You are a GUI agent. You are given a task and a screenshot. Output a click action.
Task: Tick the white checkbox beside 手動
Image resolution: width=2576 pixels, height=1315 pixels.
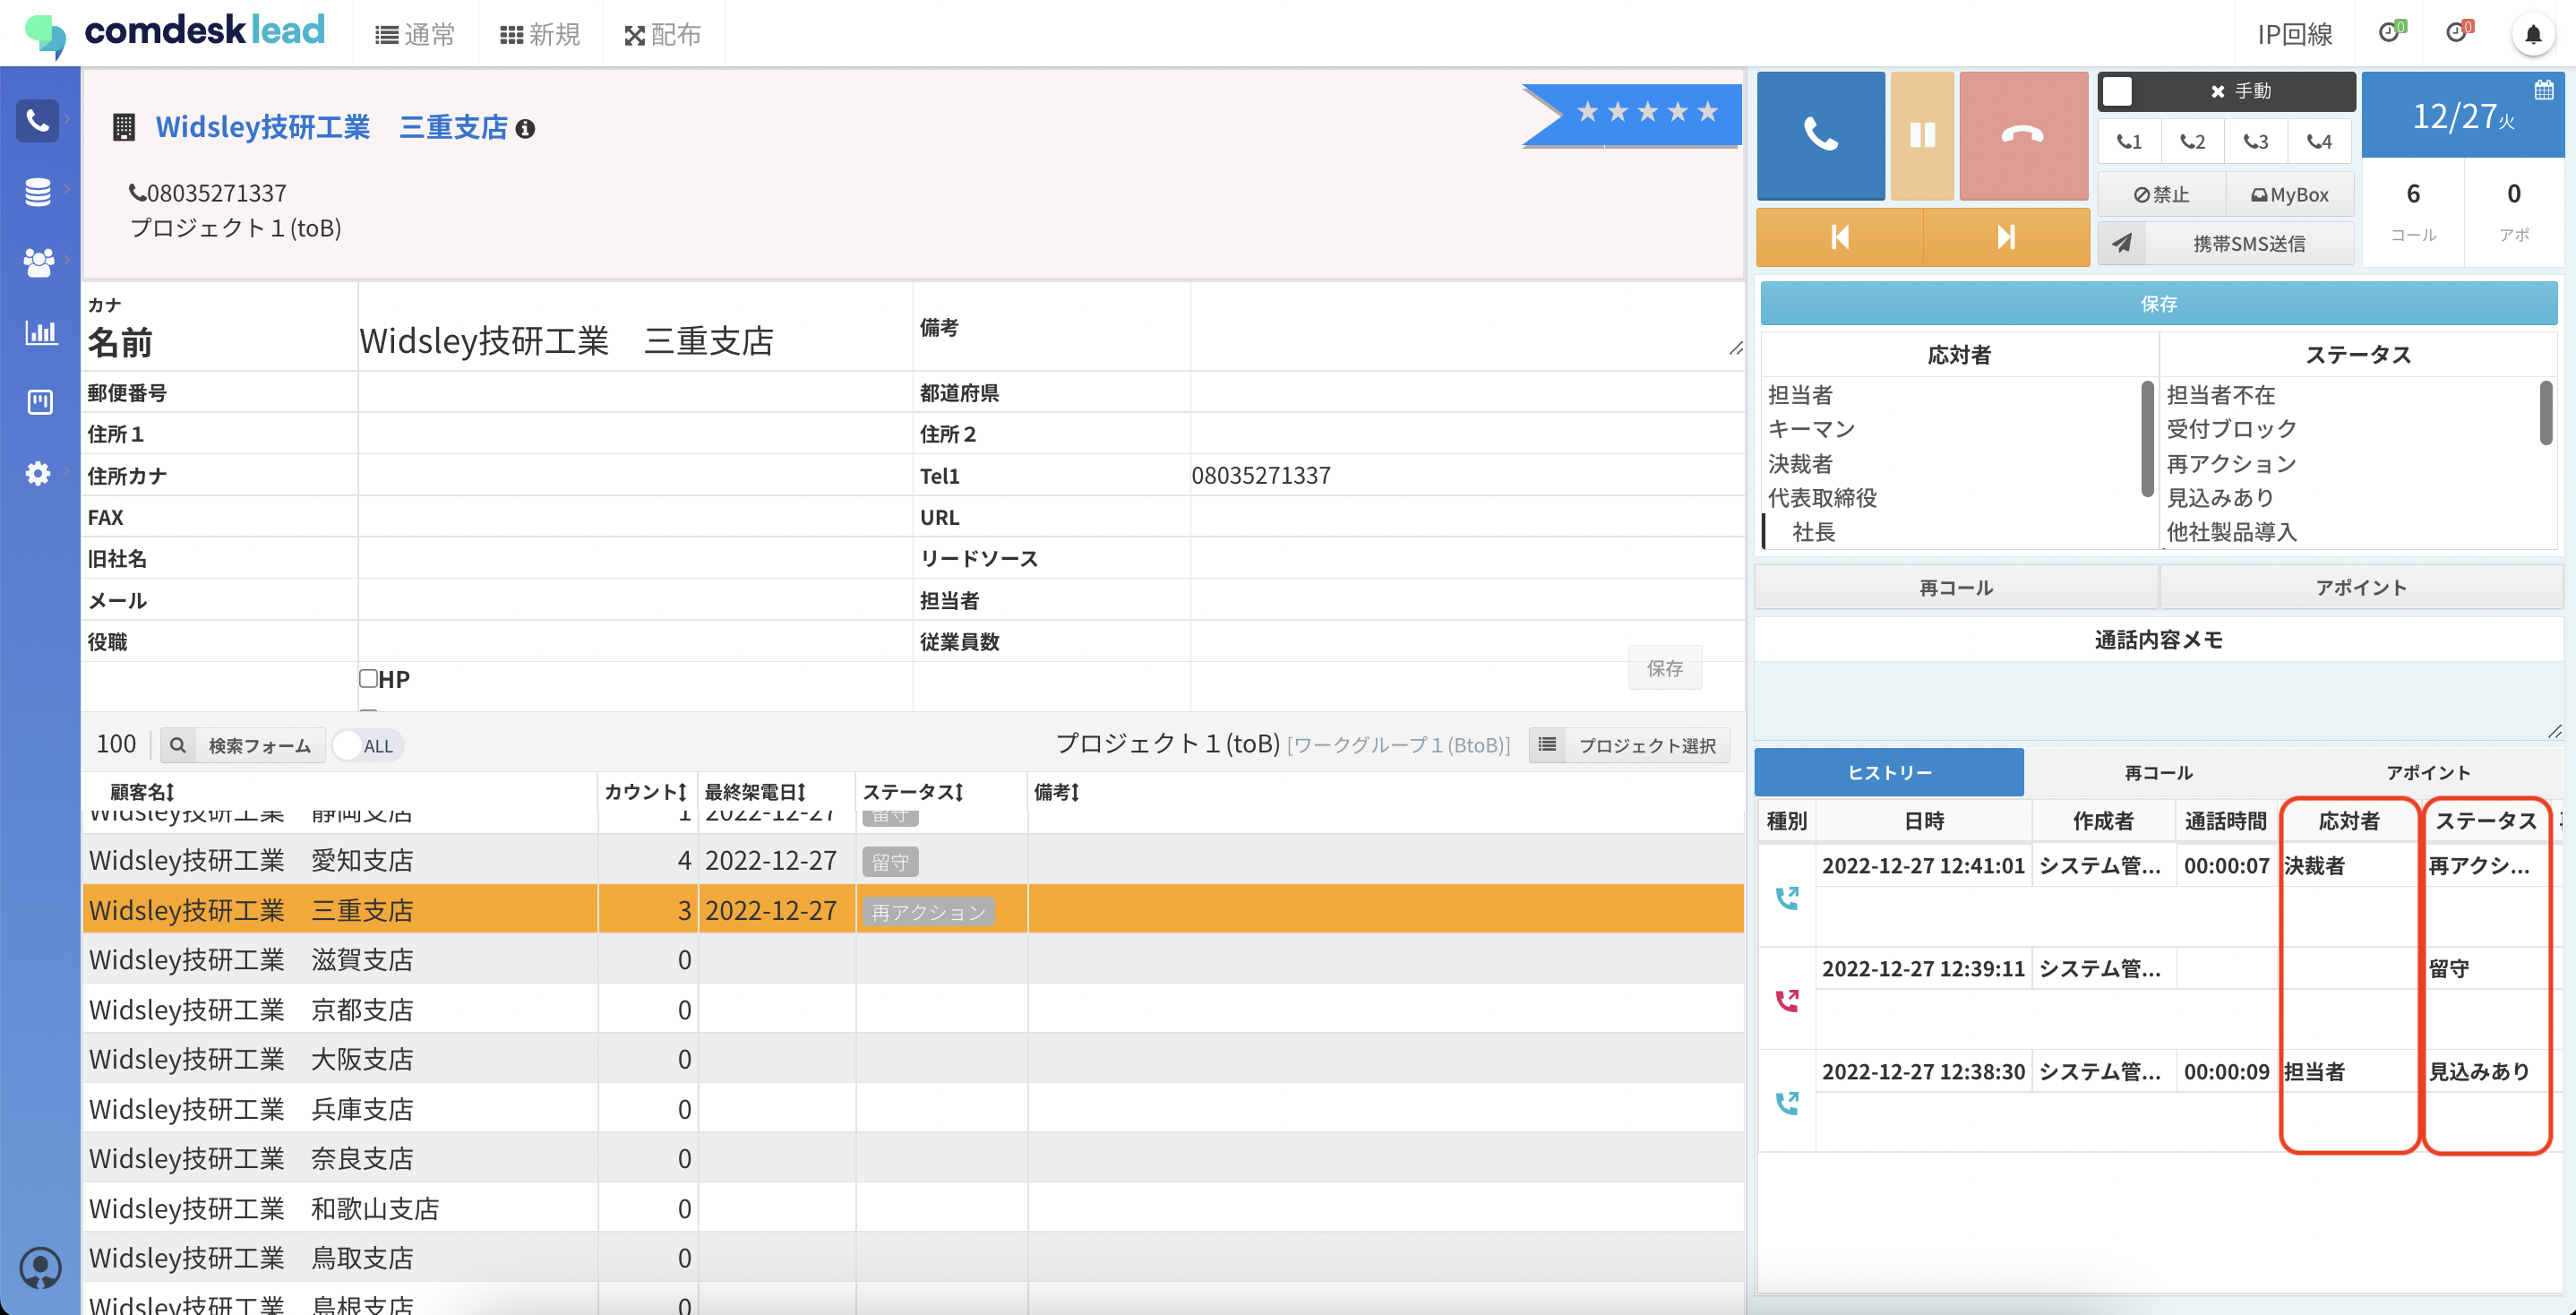coord(2117,91)
